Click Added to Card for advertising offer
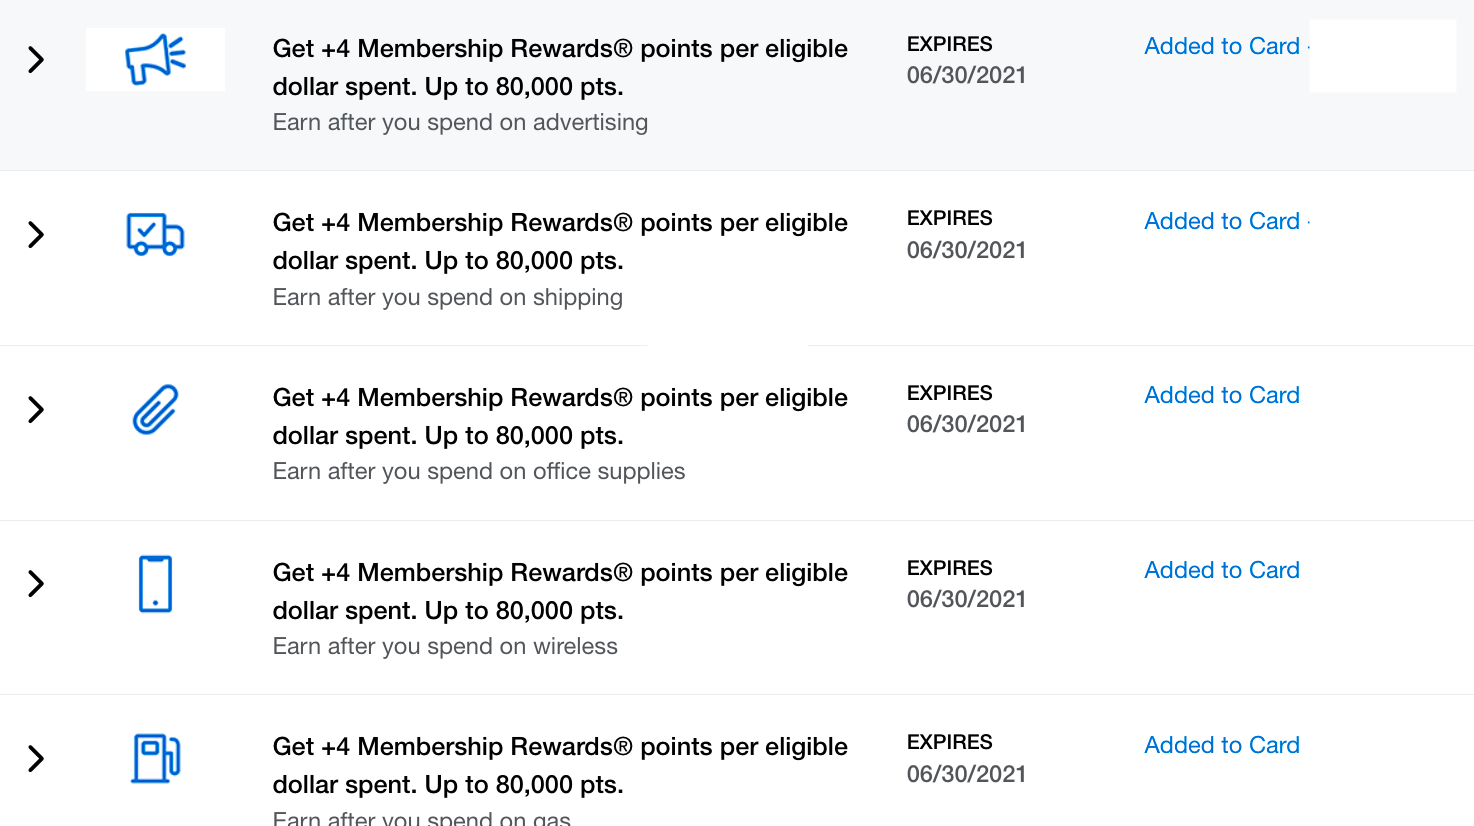The height and width of the screenshot is (826, 1474). click(1222, 46)
